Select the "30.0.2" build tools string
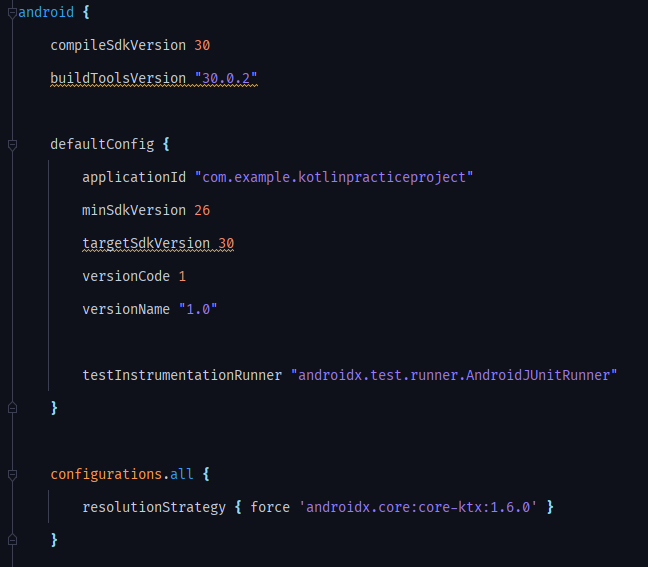 [226, 78]
